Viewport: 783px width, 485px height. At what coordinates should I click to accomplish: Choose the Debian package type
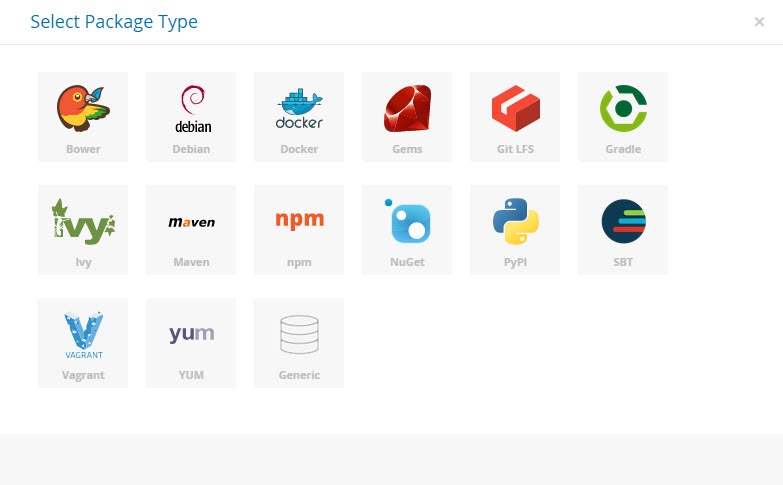[191, 117]
